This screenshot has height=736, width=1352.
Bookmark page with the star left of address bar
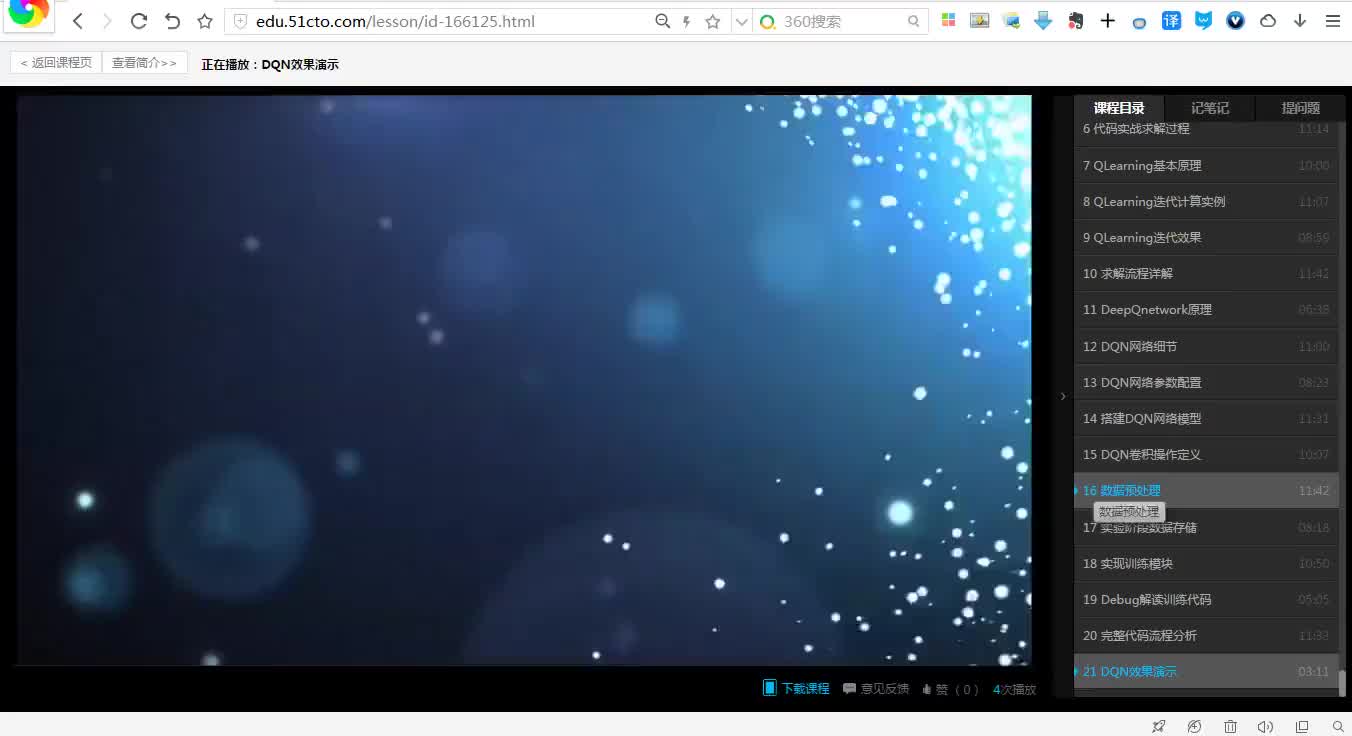point(205,21)
